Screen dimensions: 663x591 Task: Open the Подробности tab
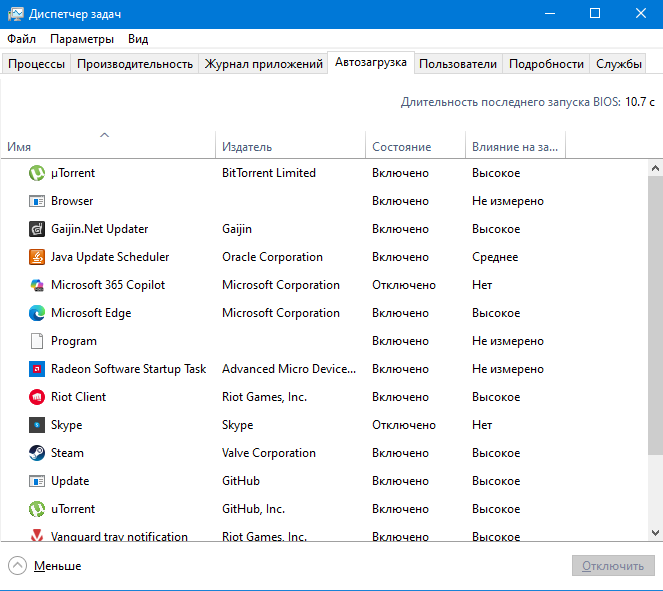(546, 64)
